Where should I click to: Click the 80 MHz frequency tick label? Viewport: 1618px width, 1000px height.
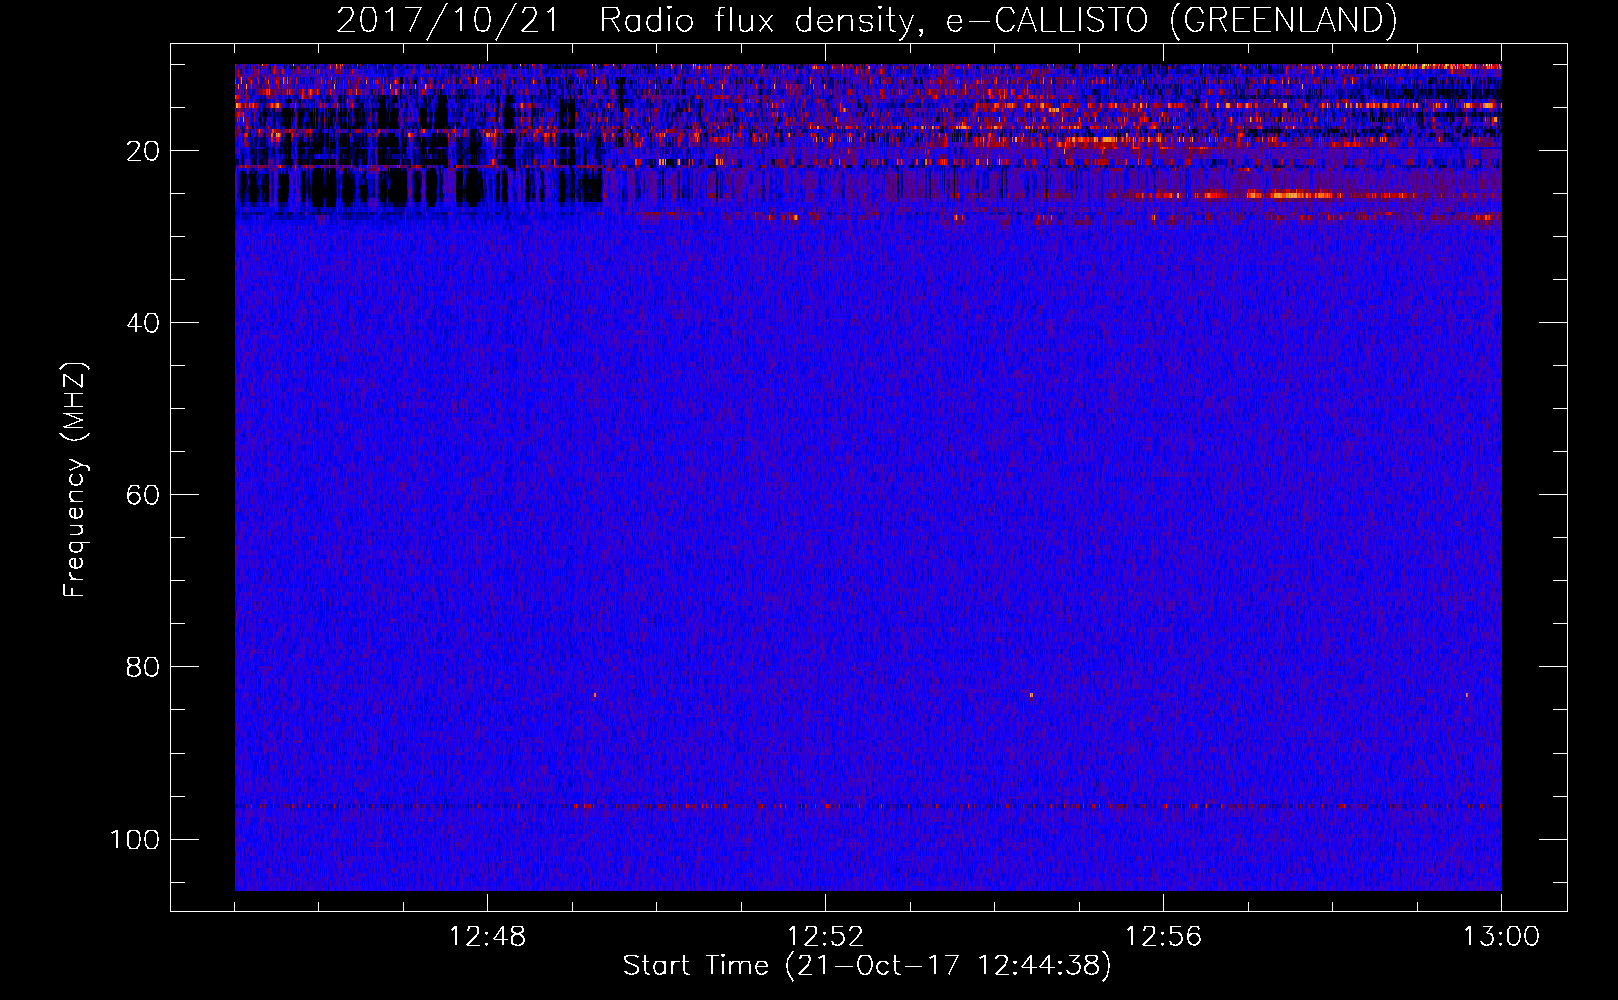click(x=143, y=667)
